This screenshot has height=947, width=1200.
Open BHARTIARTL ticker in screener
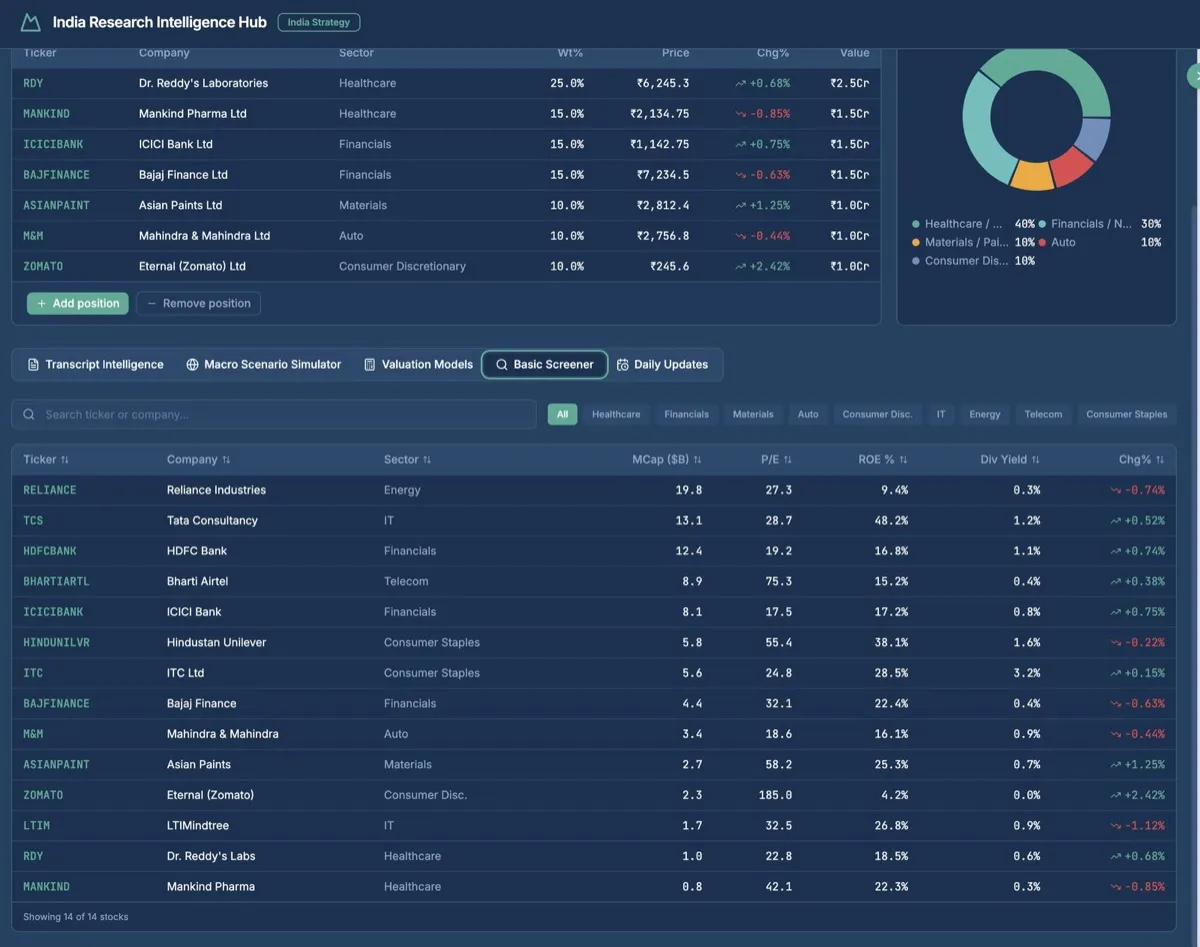56,582
